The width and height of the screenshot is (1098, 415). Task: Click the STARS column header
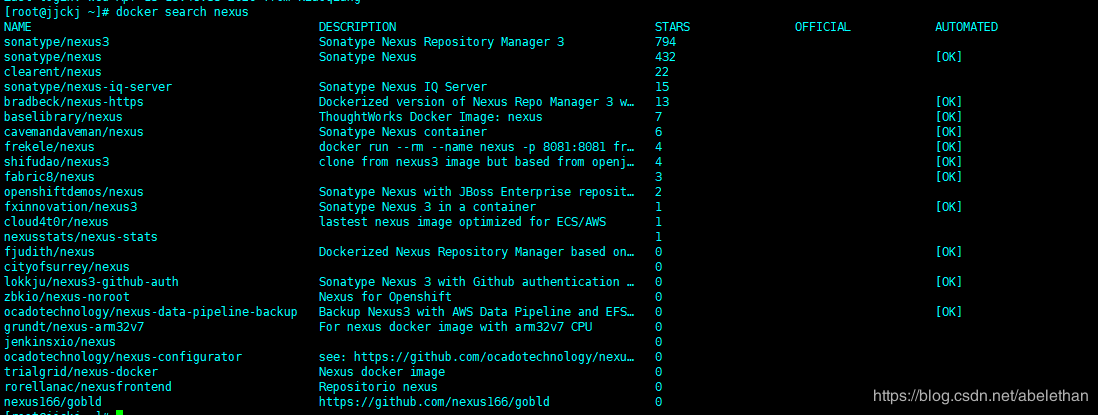672,27
